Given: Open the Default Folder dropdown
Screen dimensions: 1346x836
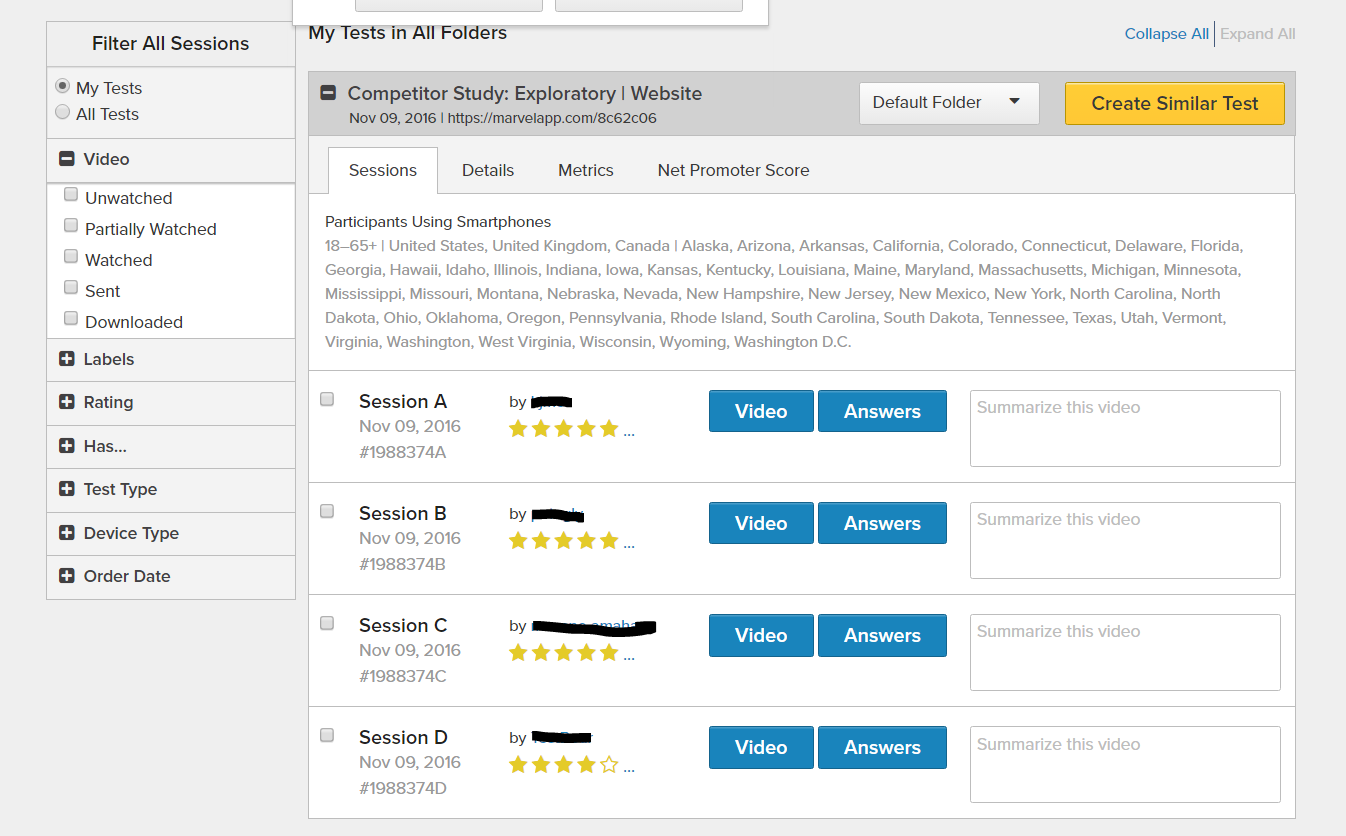Looking at the screenshot, I should (949, 103).
